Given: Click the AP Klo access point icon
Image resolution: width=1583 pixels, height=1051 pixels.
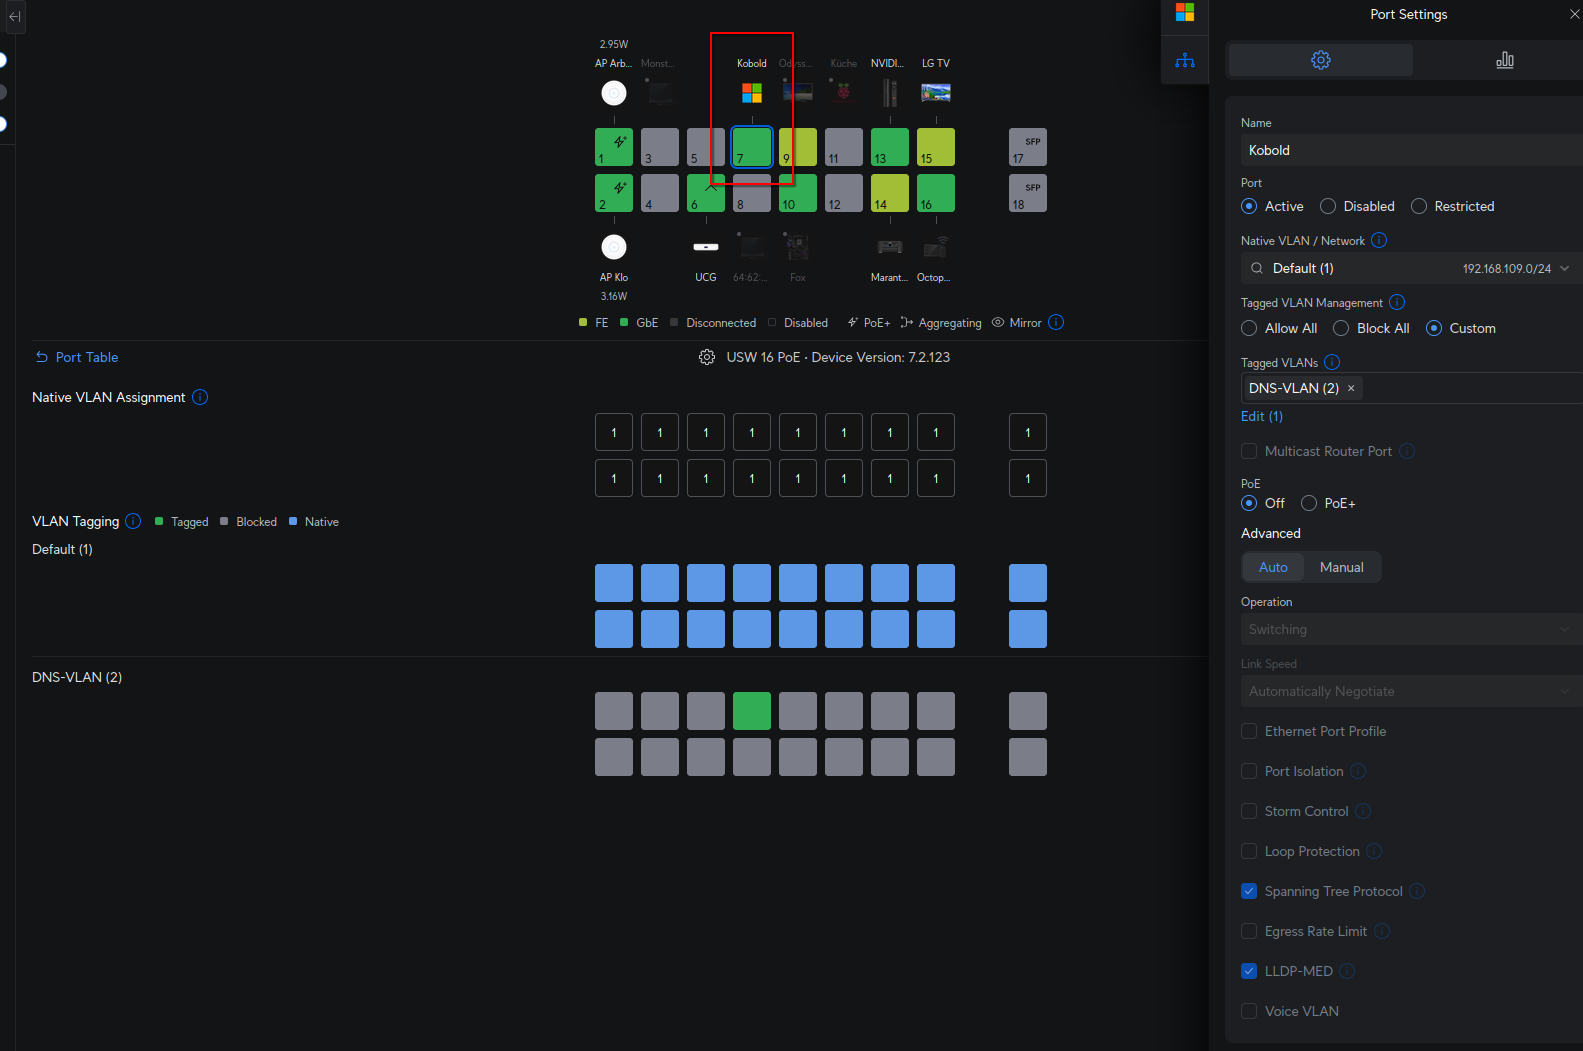Looking at the screenshot, I should [x=614, y=247].
